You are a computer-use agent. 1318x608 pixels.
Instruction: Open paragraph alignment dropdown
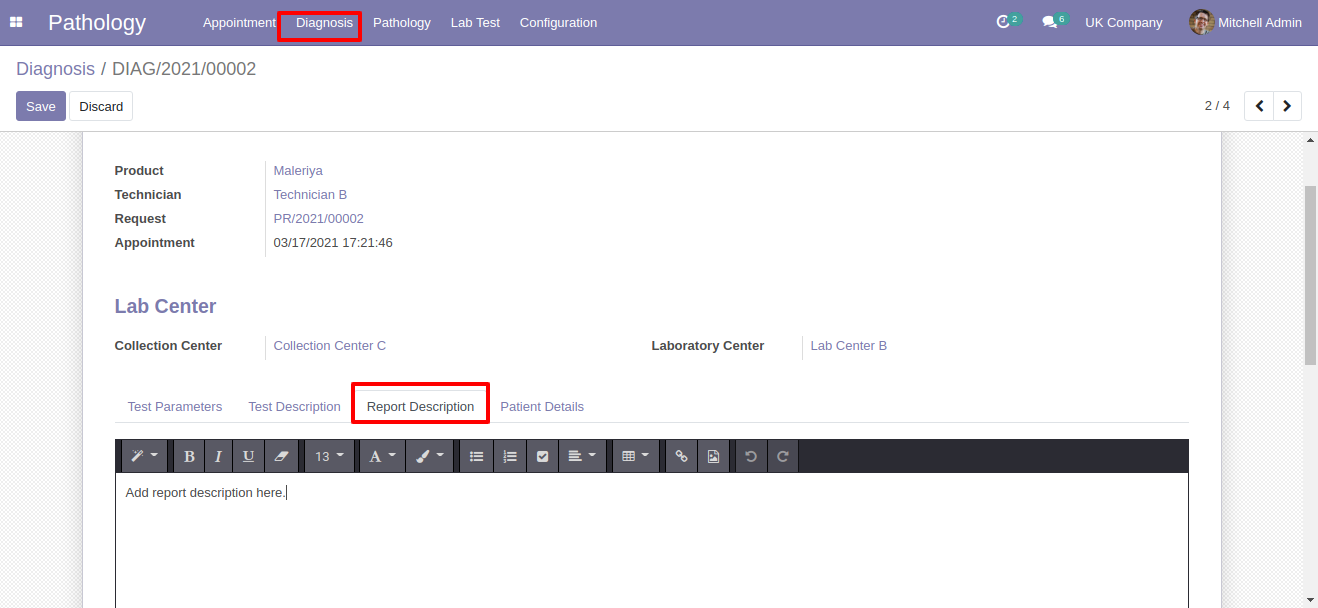[581, 456]
